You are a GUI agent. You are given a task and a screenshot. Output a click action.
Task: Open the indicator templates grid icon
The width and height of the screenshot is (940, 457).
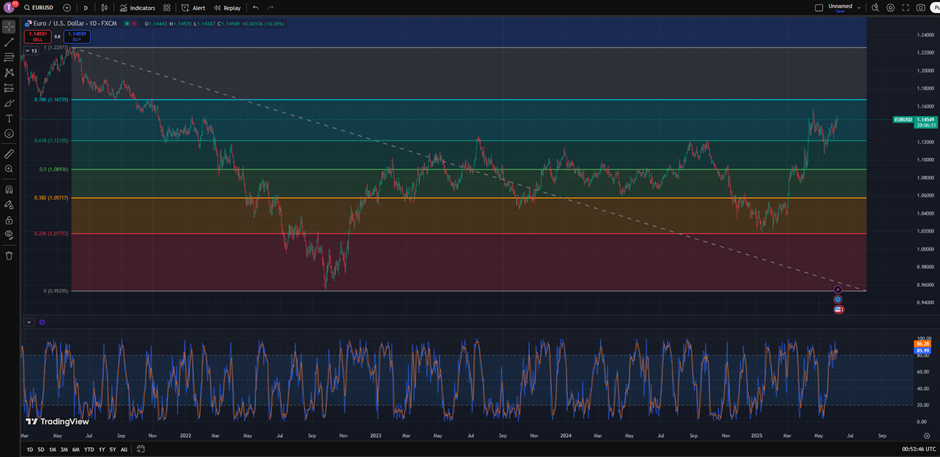pyautogui.click(x=167, y=7)
